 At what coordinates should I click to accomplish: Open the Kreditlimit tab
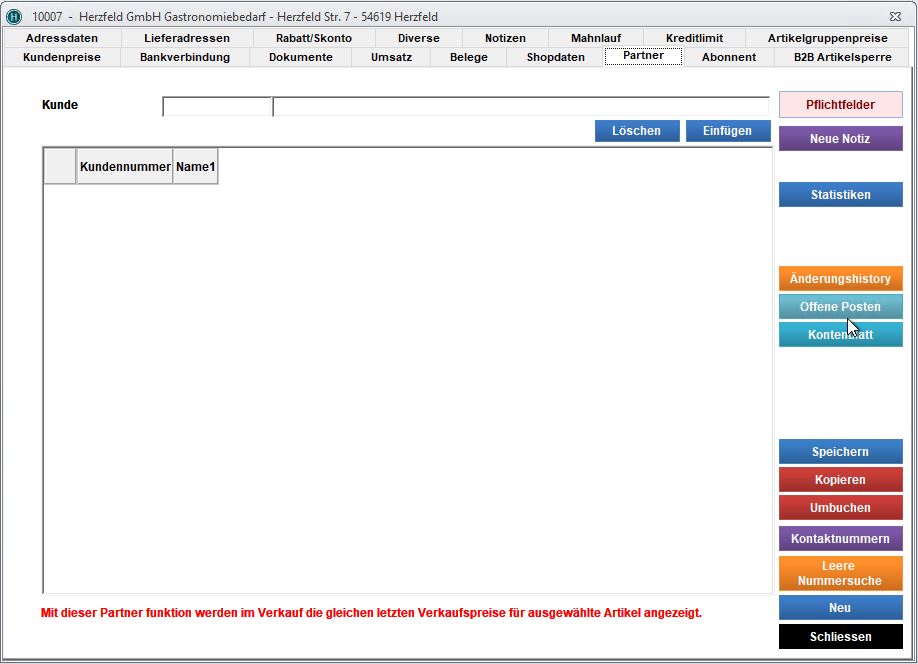point(694,38)
